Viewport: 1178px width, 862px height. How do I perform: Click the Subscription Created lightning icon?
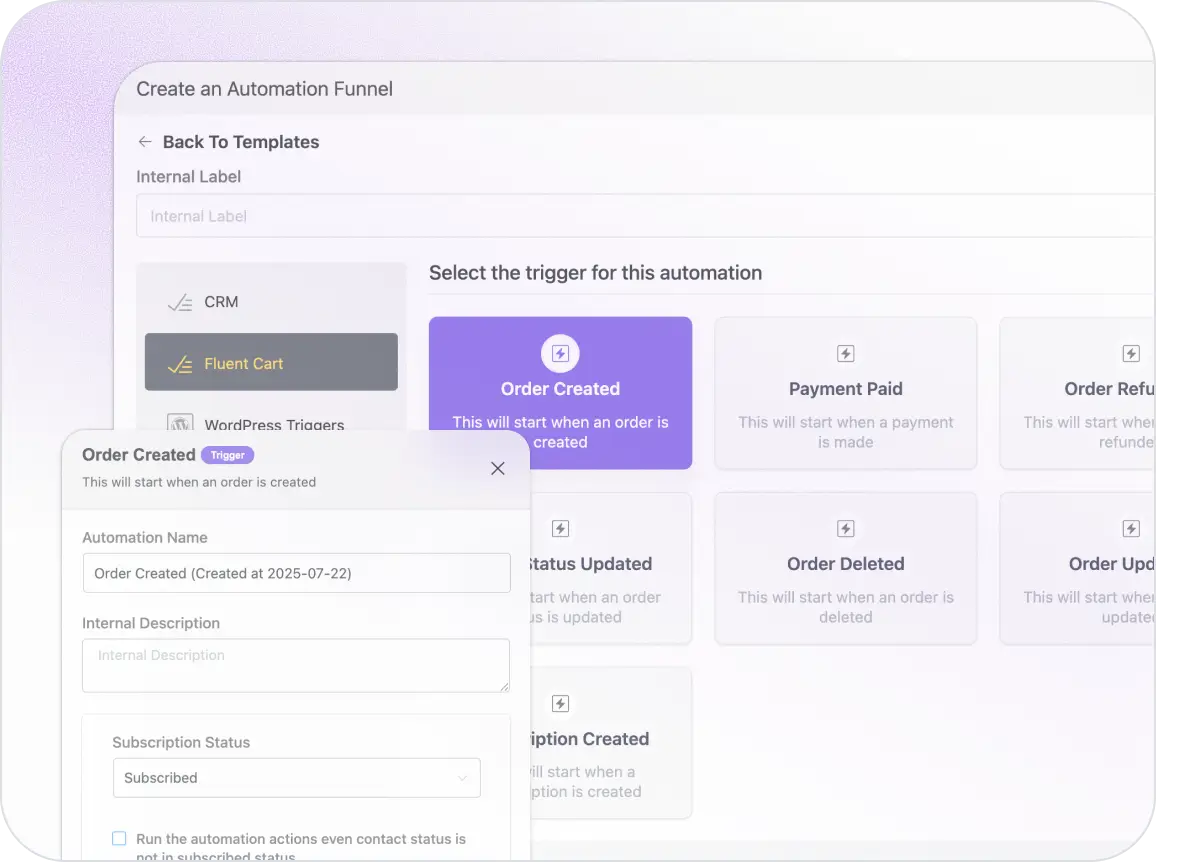point(560,703)
